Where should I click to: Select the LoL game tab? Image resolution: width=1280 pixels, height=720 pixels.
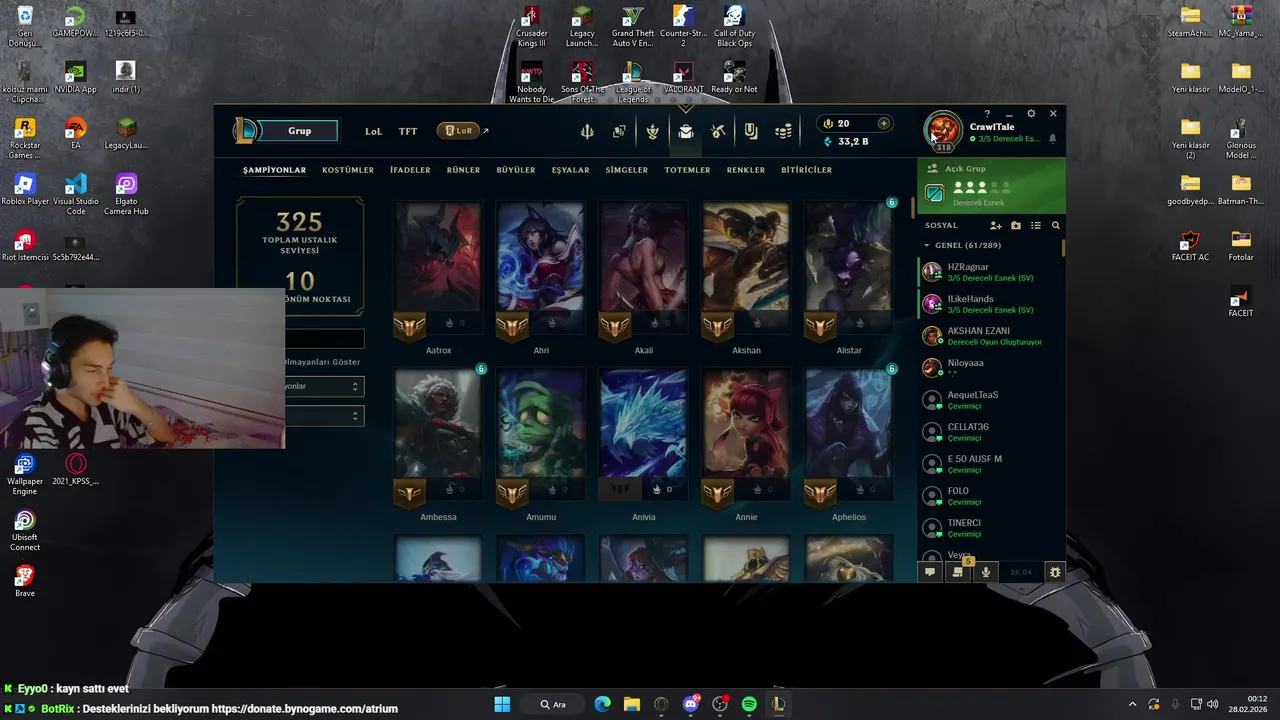point(373,131)
